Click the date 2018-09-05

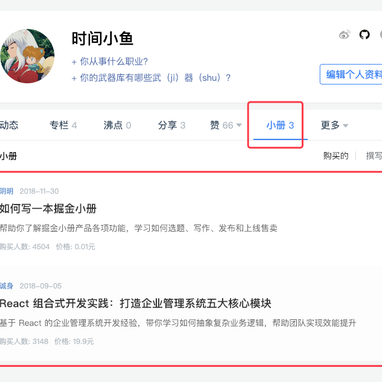click(x=41, y=286)
